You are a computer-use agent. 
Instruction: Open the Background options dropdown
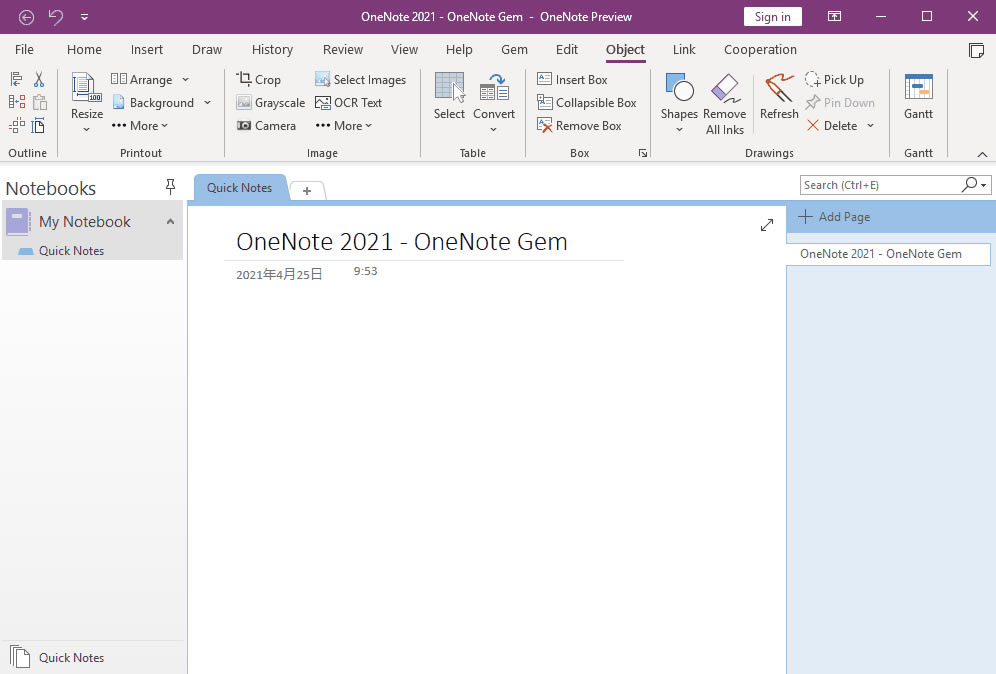click(x=207, y=102)
